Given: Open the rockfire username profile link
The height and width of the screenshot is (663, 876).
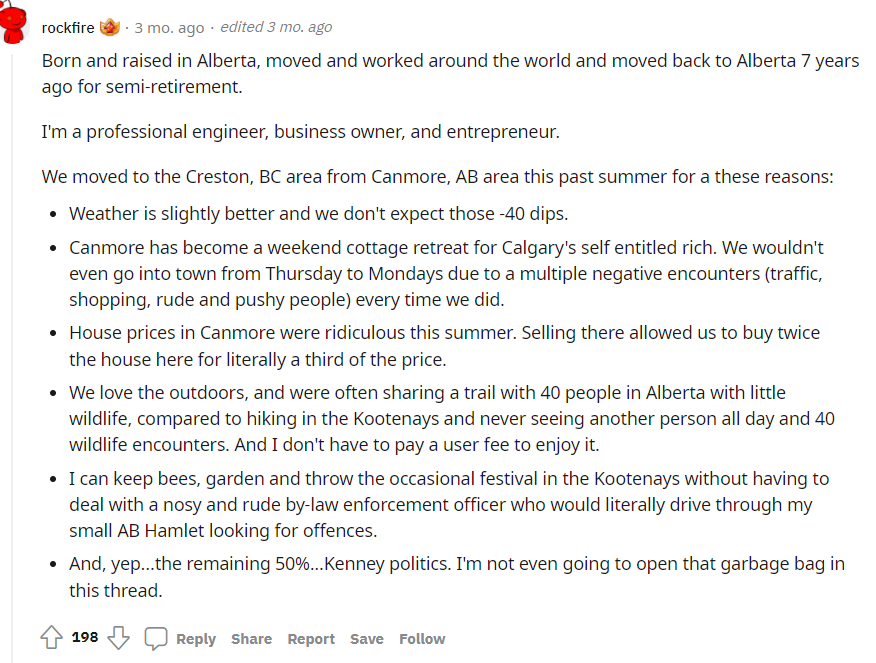Looking at the screenshot, I should click(x=67, y=27).
